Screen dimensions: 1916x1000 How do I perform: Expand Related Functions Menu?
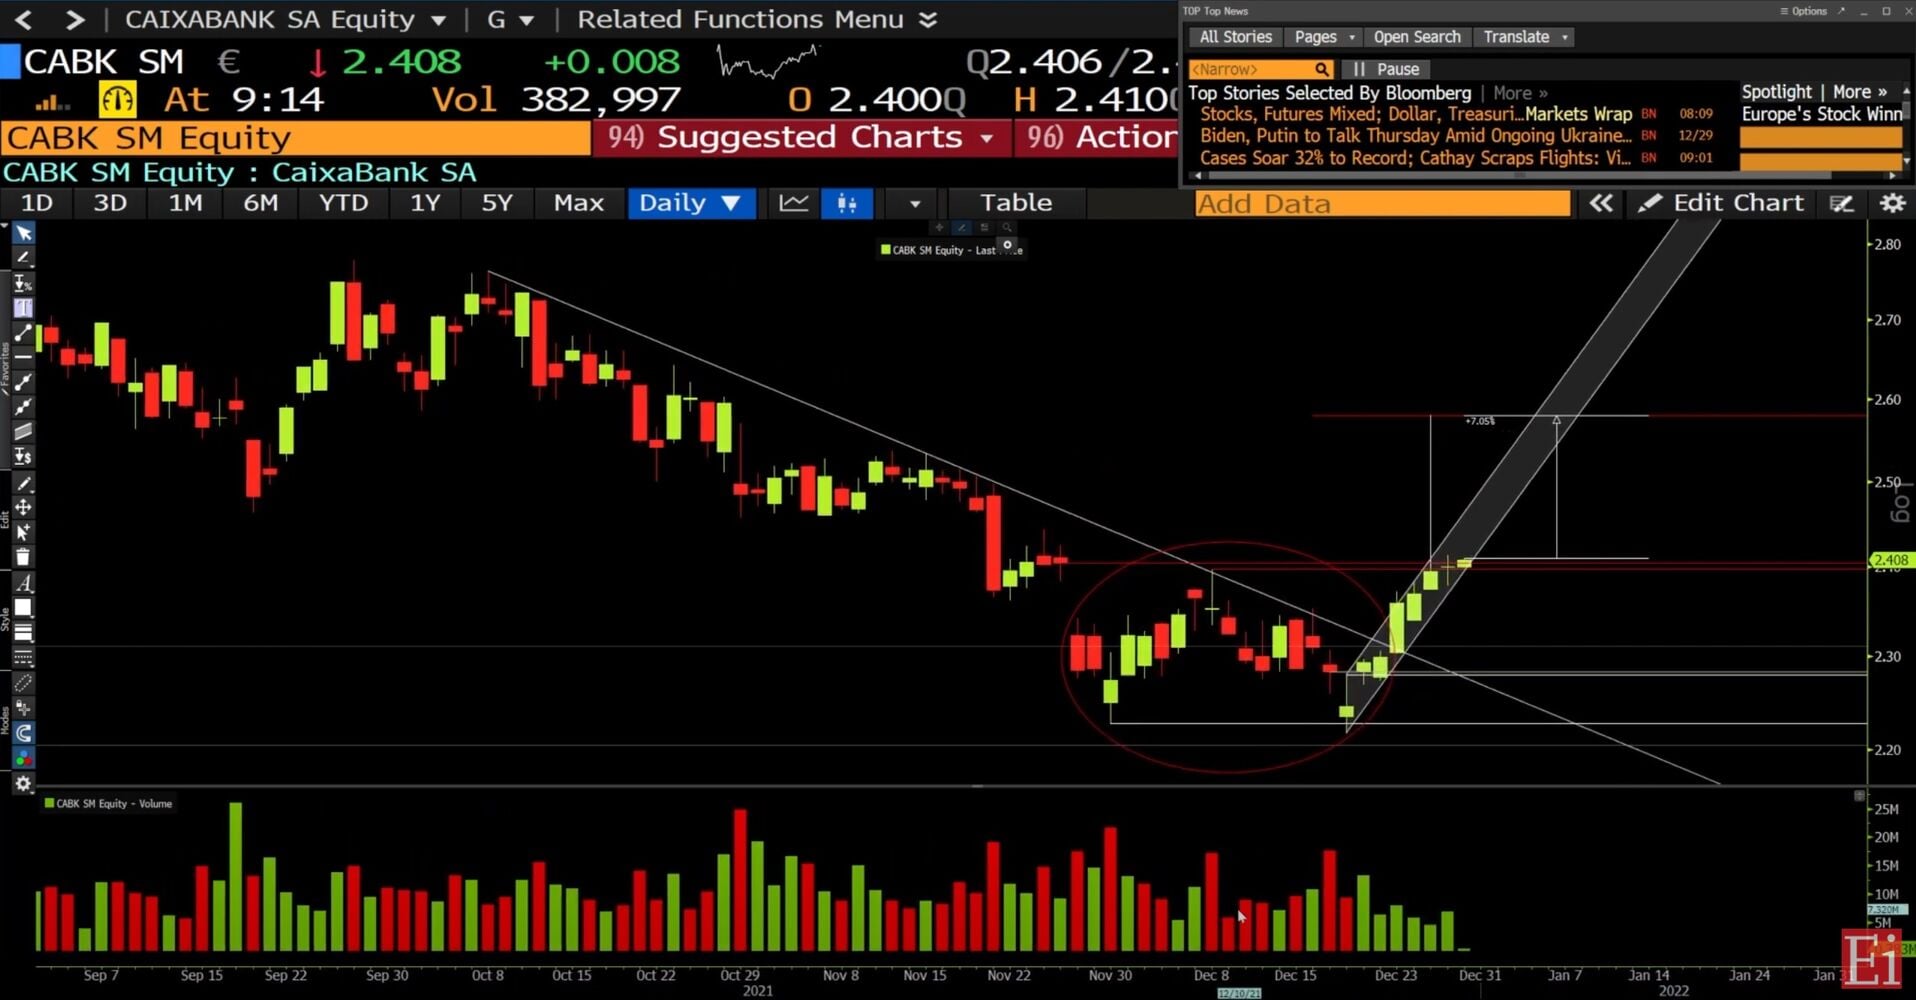[x=757, y=19]
